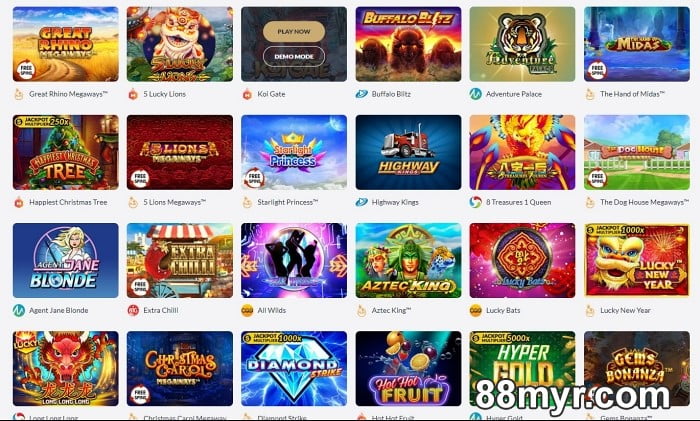Click provider icon beside 8 Treasures 1 Queen
Viewport: 700px width, 421px height.
pos(475,202)
